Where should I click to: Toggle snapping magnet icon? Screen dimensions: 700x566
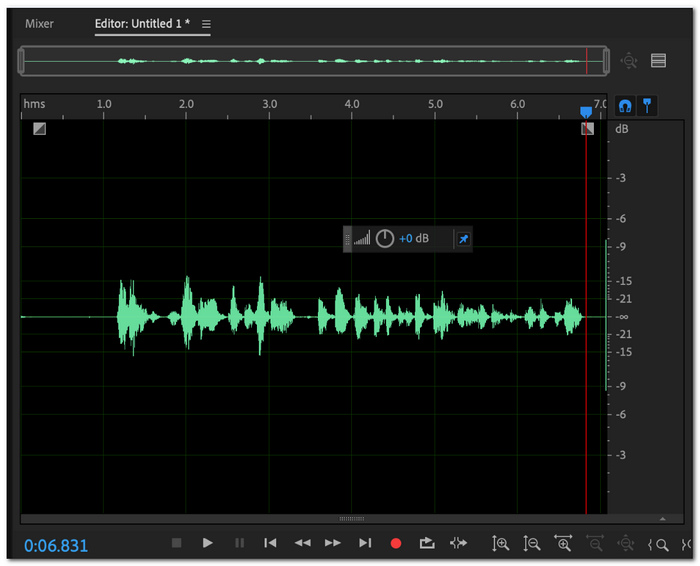(x=625, y=106)
